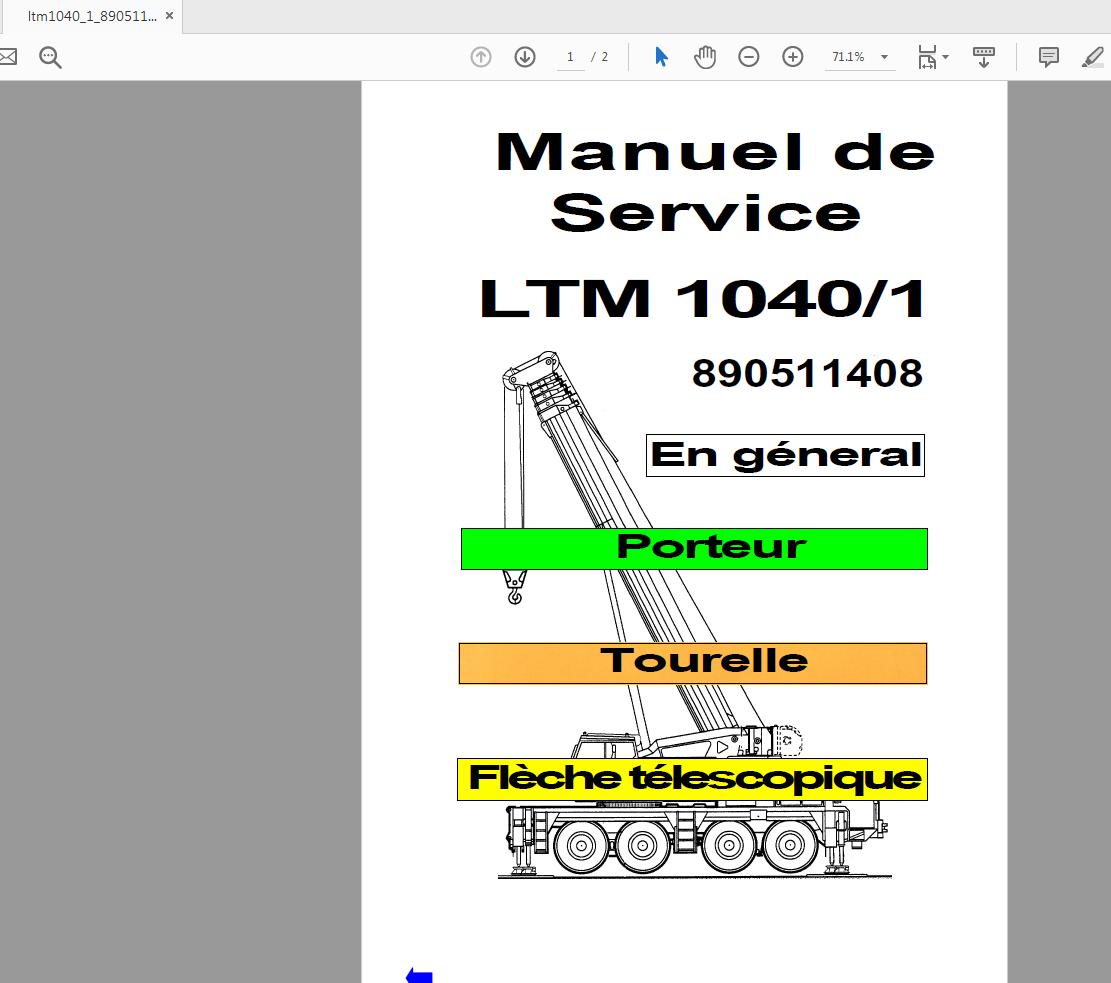This screenshot has width=1111, height=983.
Task: Open the find text magnifier tool
Action: tap(50, 57)
